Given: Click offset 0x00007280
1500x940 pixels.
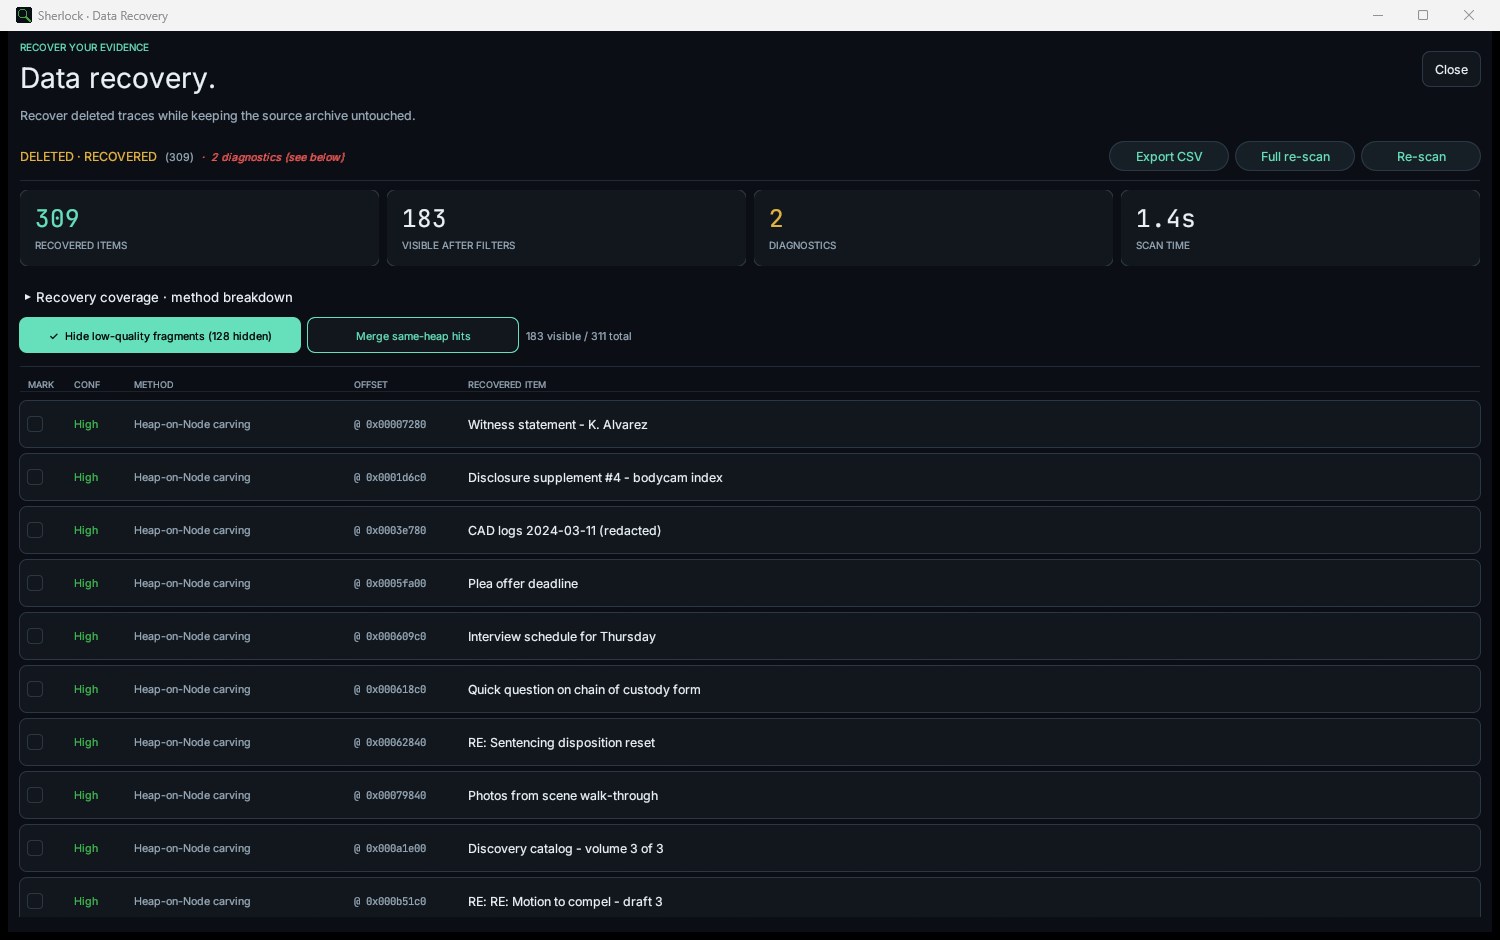Looking at the screenshot, I should click(390, 424).
